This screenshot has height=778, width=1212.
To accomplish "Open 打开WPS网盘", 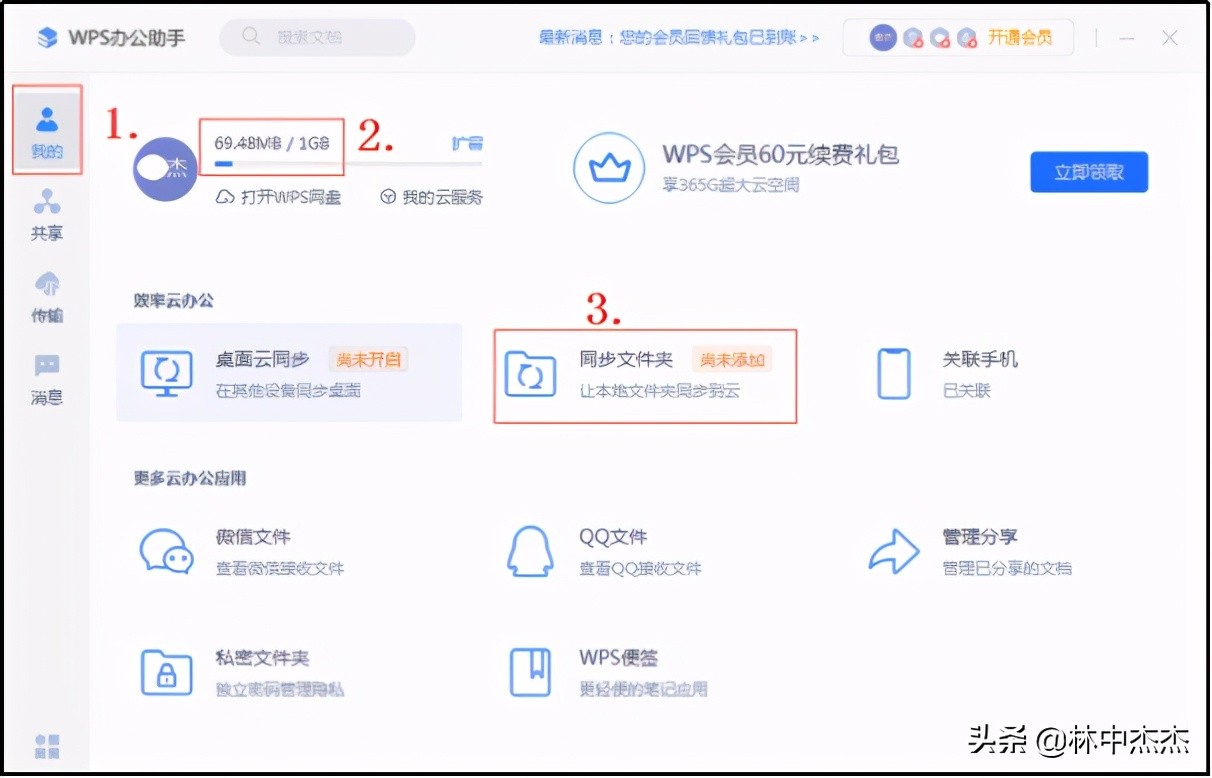I will (x=278, y=197).
